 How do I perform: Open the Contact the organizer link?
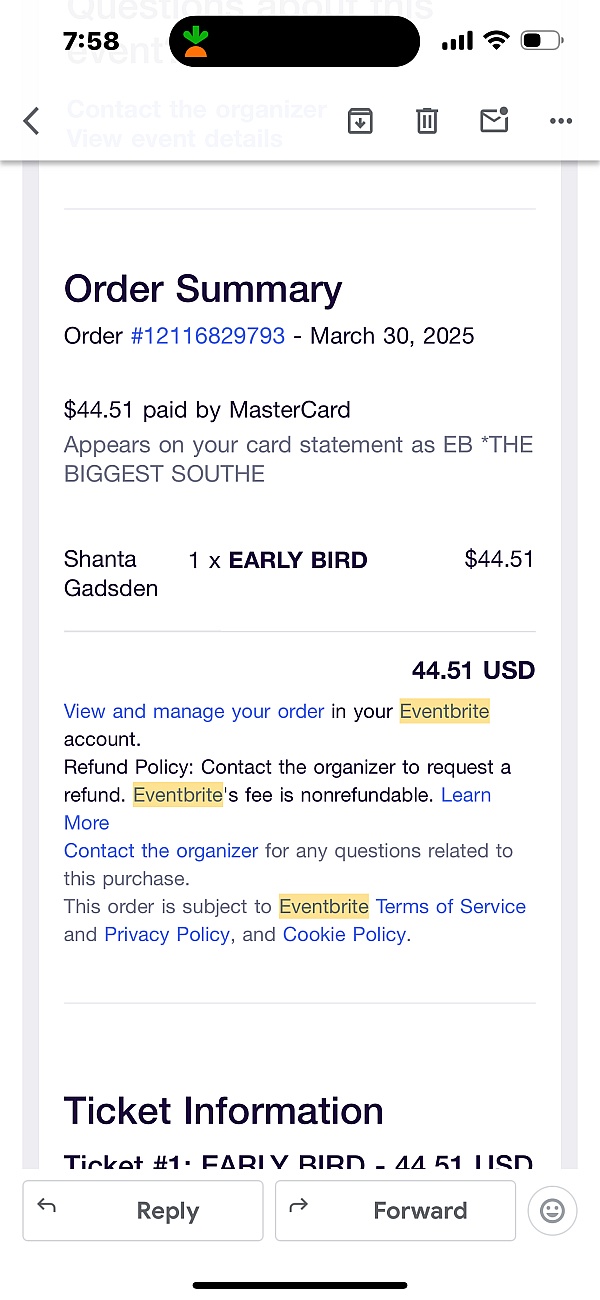coord(161,851)
